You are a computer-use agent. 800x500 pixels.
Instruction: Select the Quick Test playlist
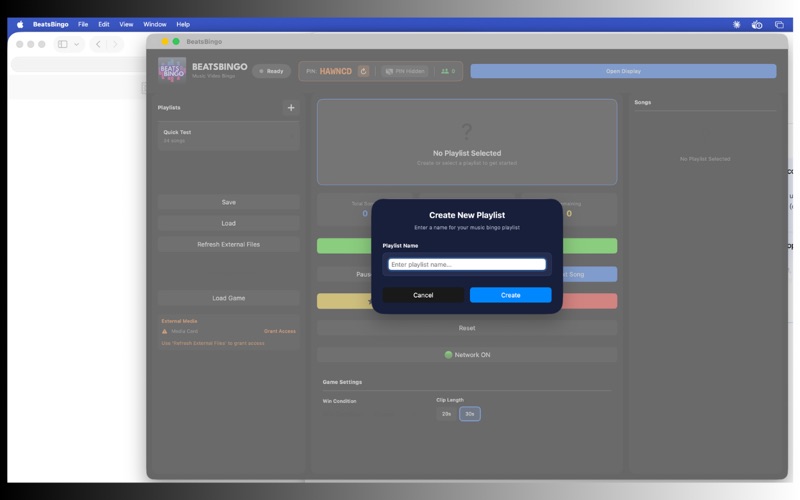point(229,136)
